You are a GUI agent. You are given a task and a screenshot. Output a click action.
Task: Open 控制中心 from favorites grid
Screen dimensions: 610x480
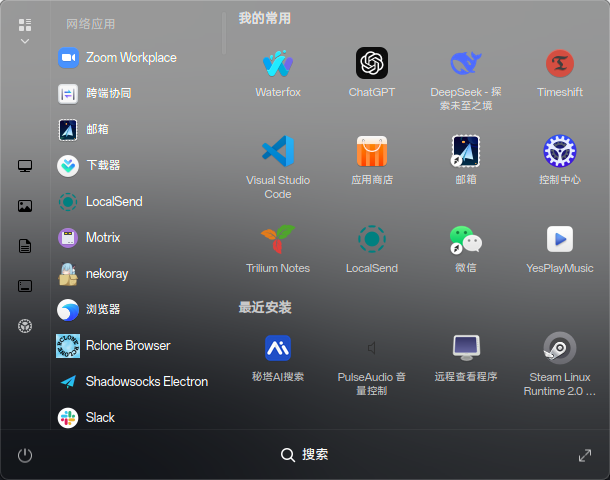(x=559, y=160)
